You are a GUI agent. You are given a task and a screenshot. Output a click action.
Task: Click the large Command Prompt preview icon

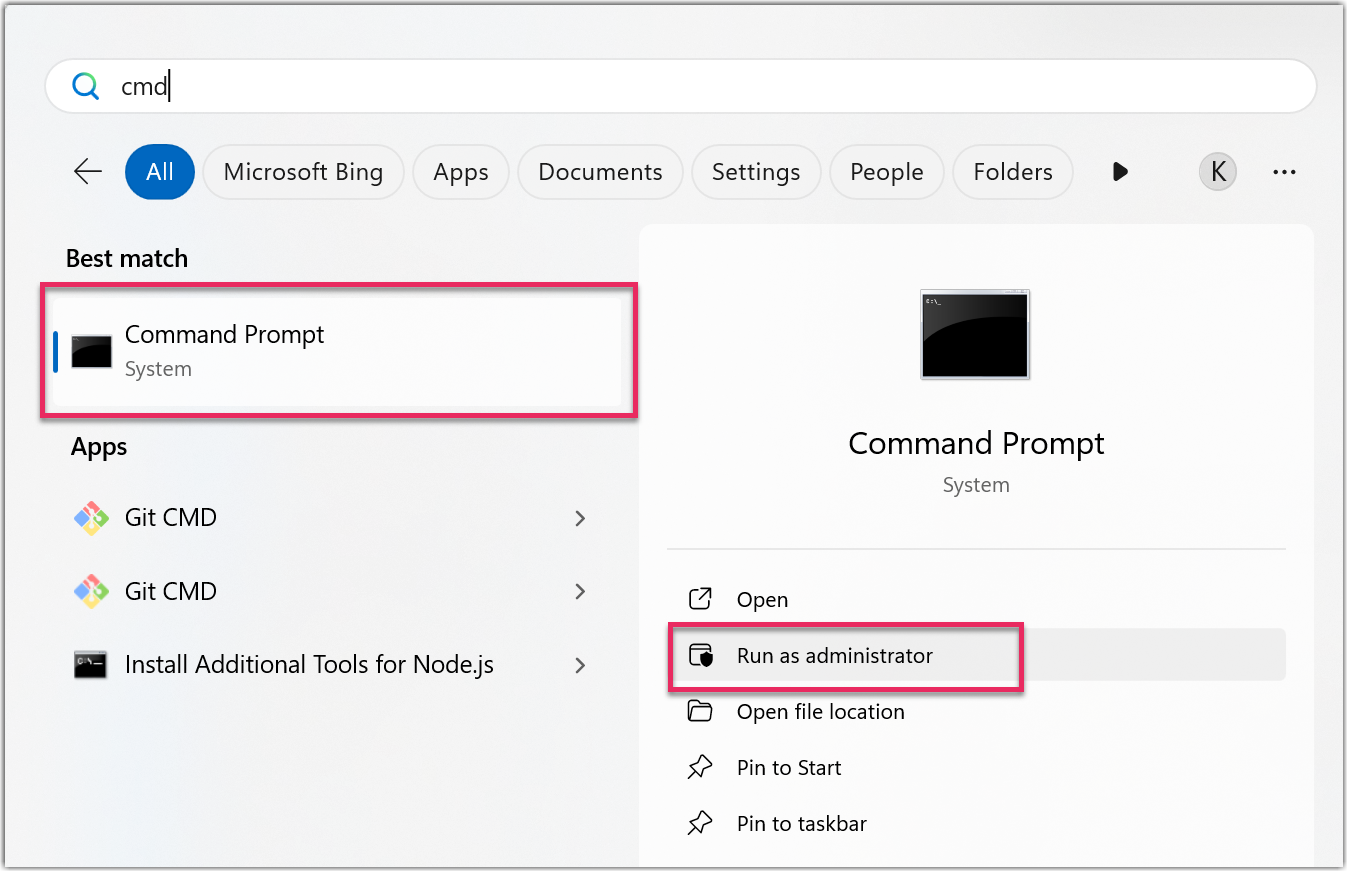[975, 334]
